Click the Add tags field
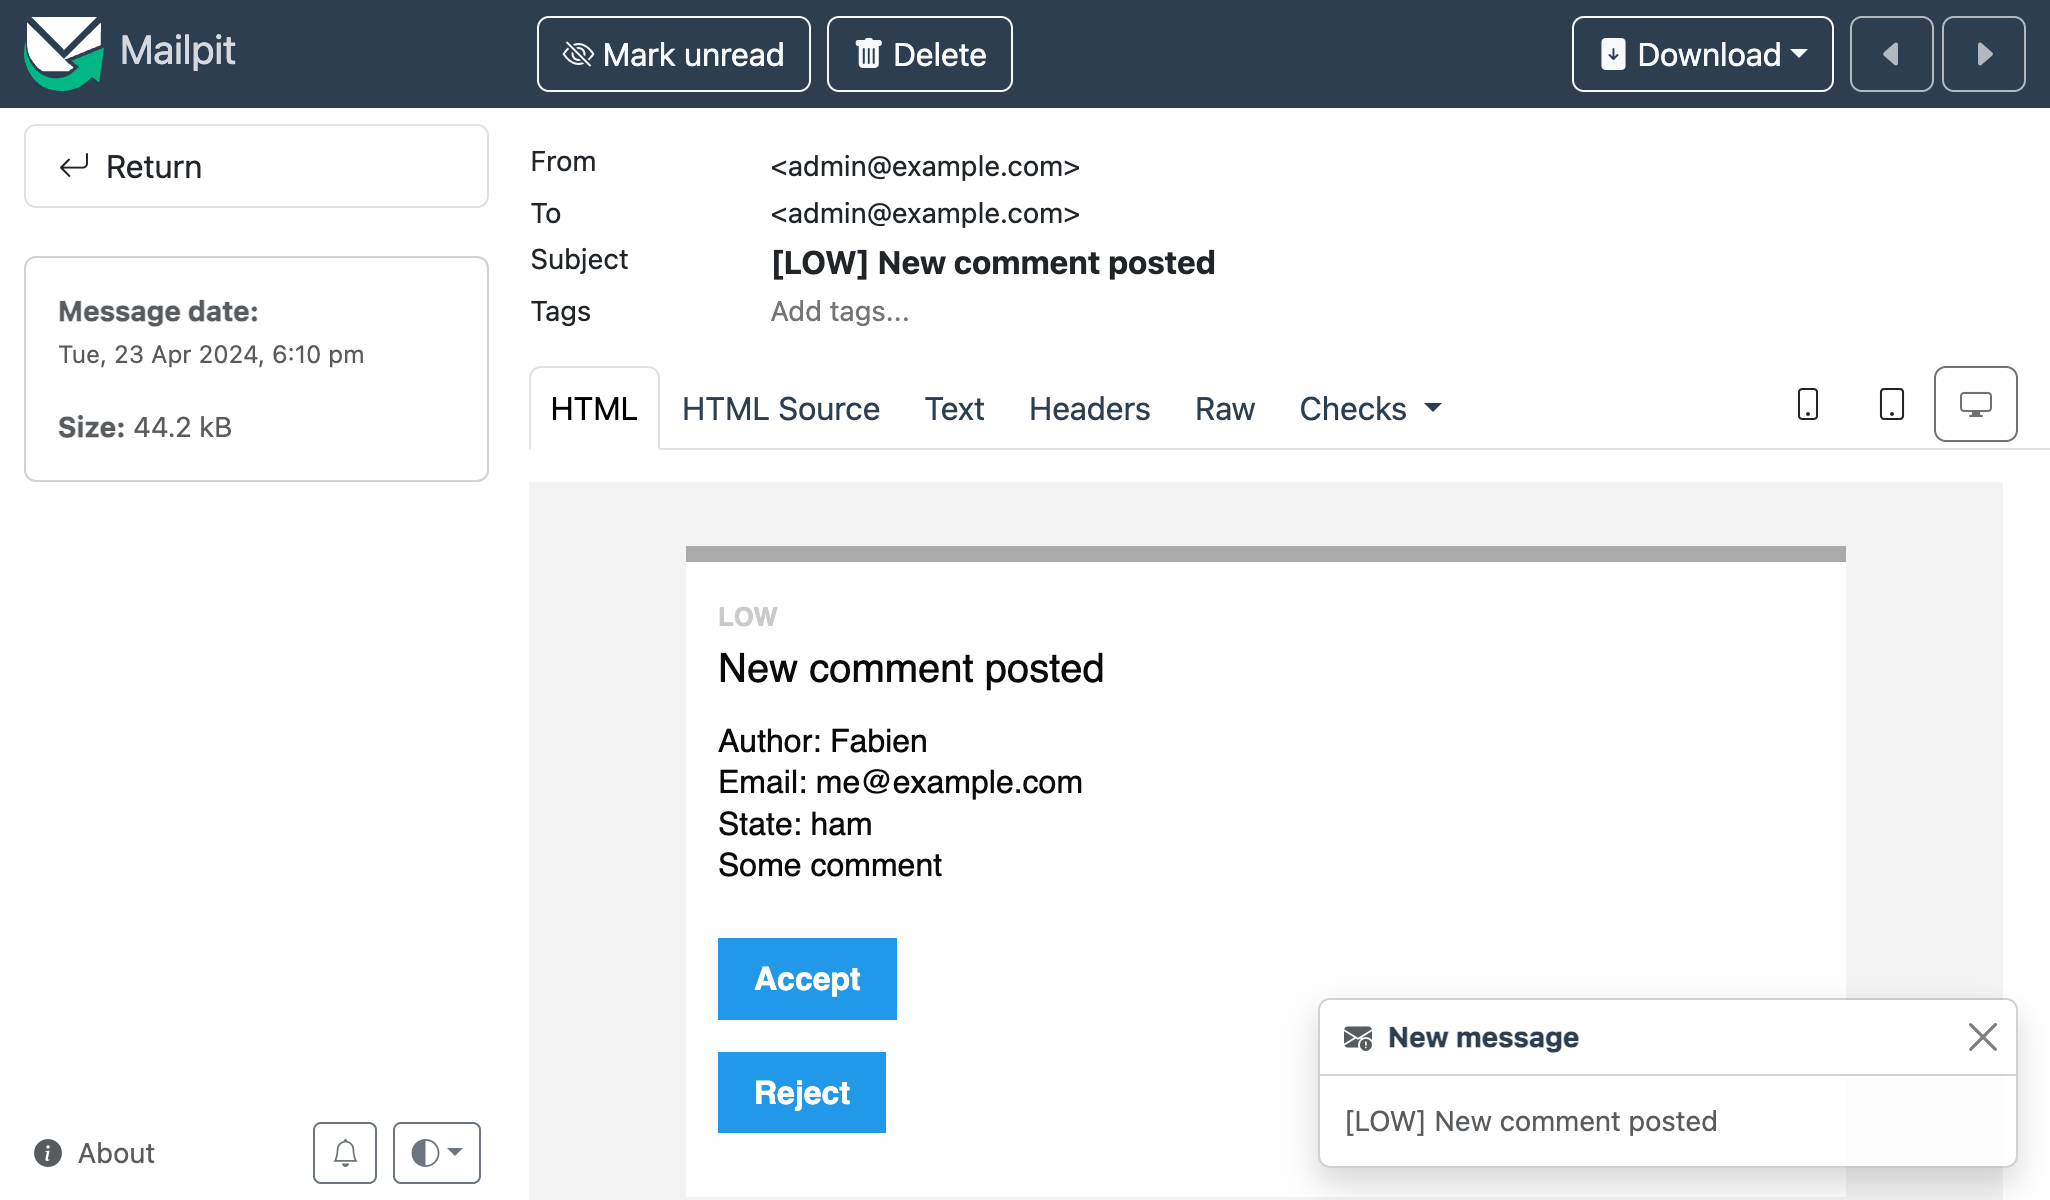Viewport: 2050px width, 1200px height. click(840, 311)
